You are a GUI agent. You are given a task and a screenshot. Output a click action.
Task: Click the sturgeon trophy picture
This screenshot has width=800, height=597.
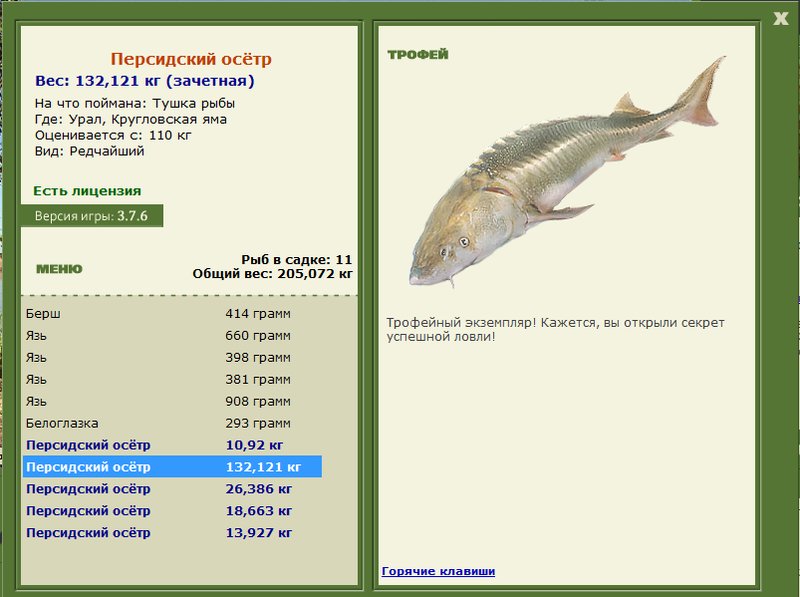[x=566, y=171]
